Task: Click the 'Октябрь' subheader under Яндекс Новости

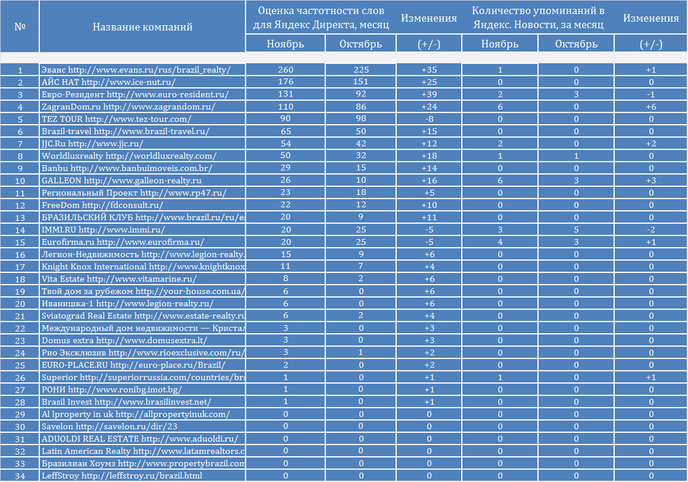Action: pyautogui.click(x=576, y=44)
